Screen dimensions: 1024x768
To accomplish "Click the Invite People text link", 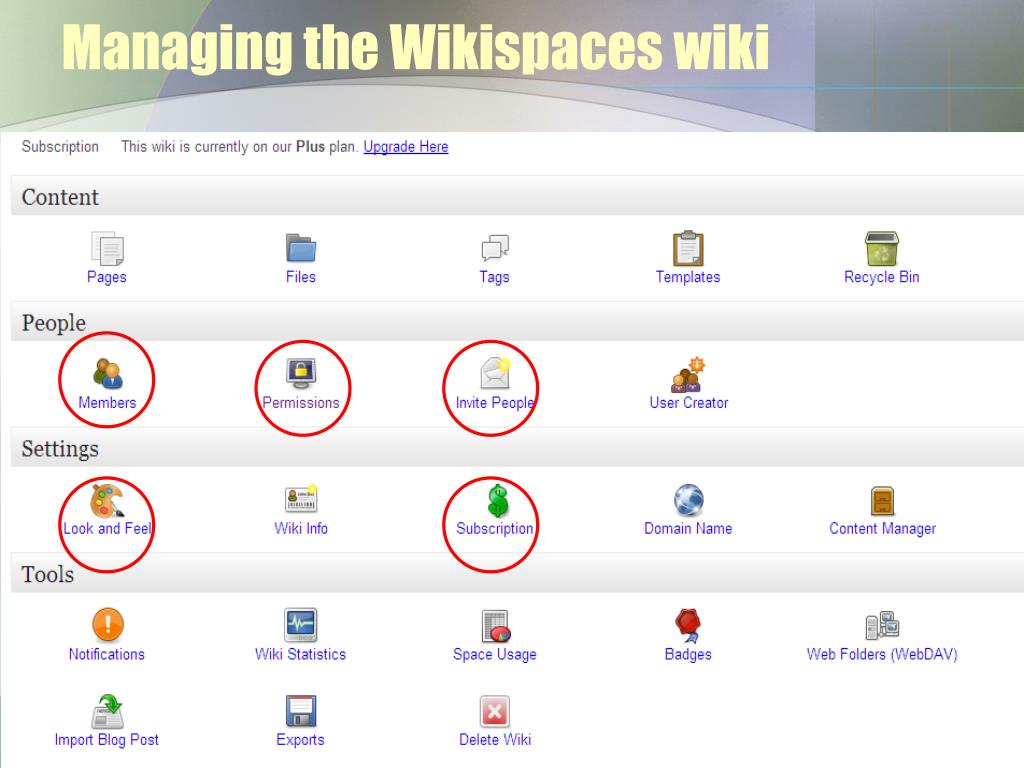I will 494,403.
